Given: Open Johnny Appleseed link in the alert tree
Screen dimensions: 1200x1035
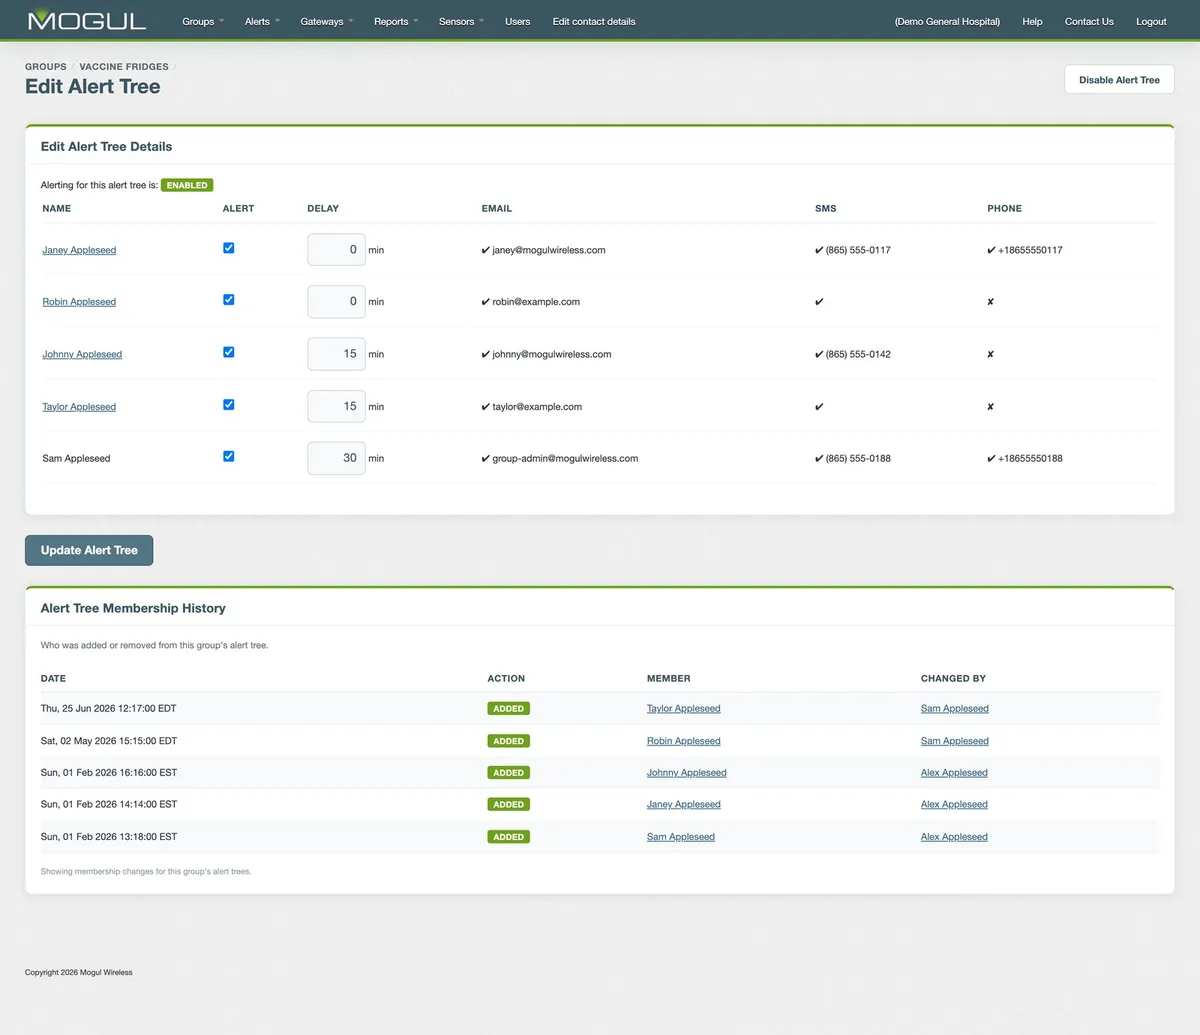Looking at the screenshot, I should [82, 354].
